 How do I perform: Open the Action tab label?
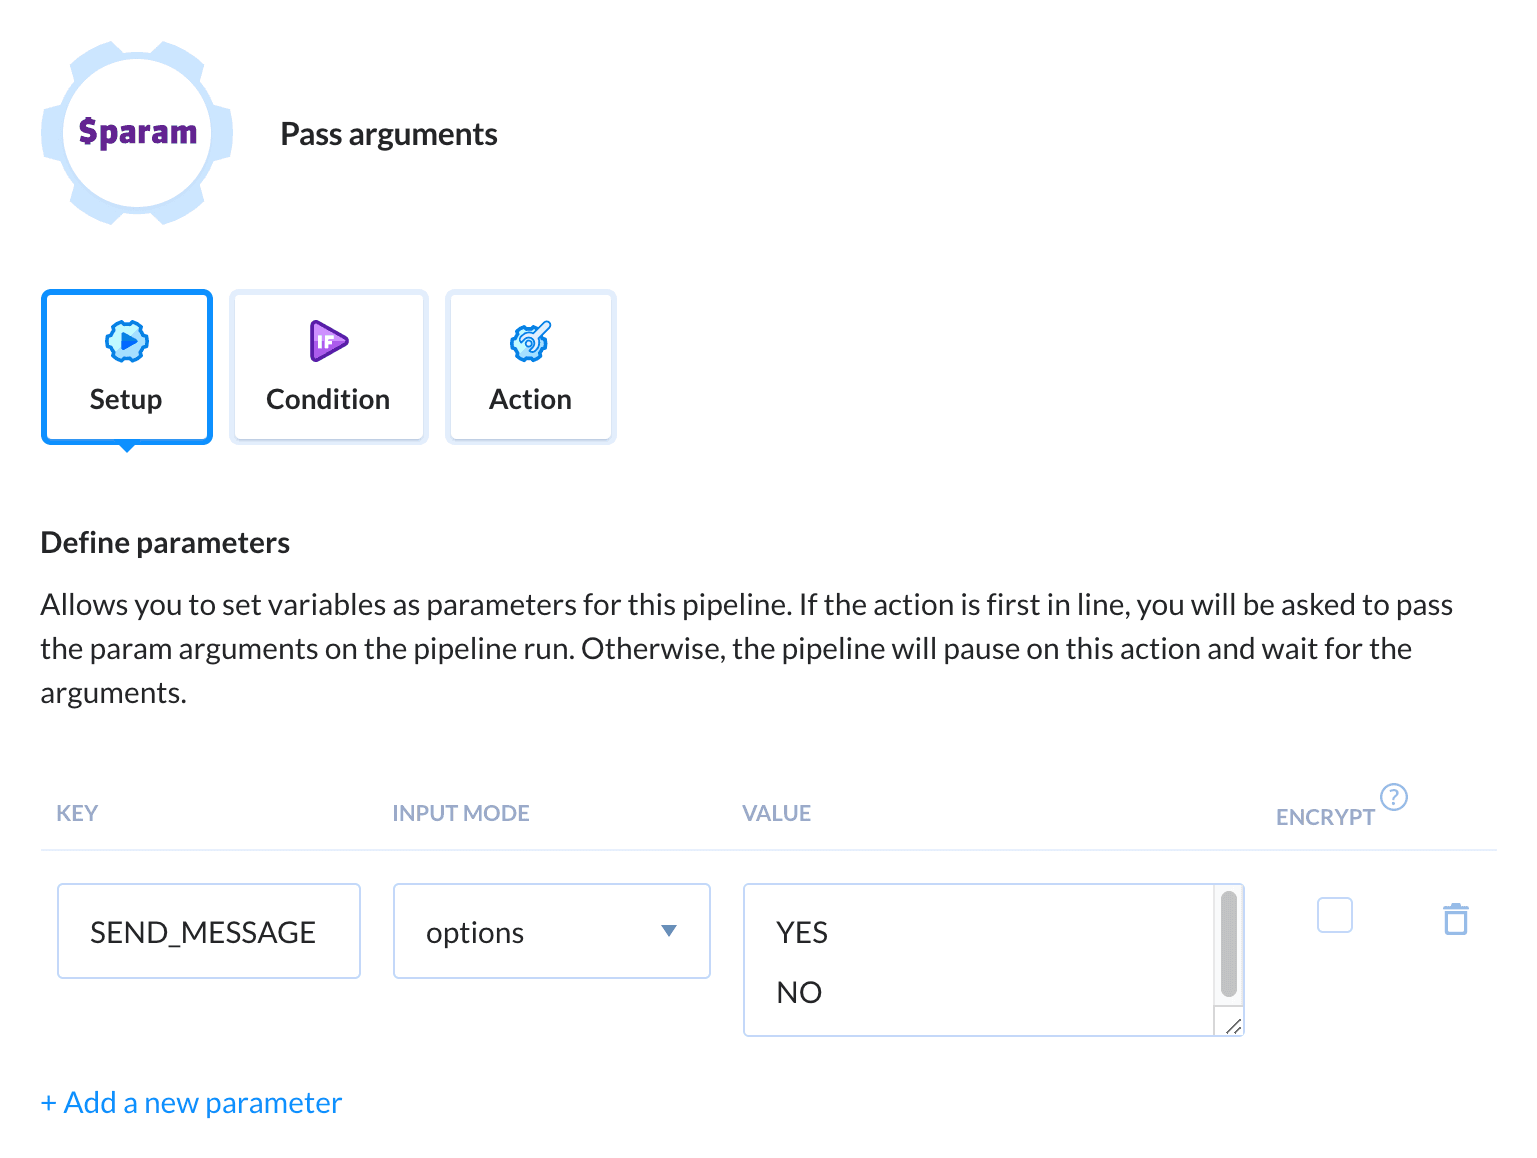click(530, 400)
